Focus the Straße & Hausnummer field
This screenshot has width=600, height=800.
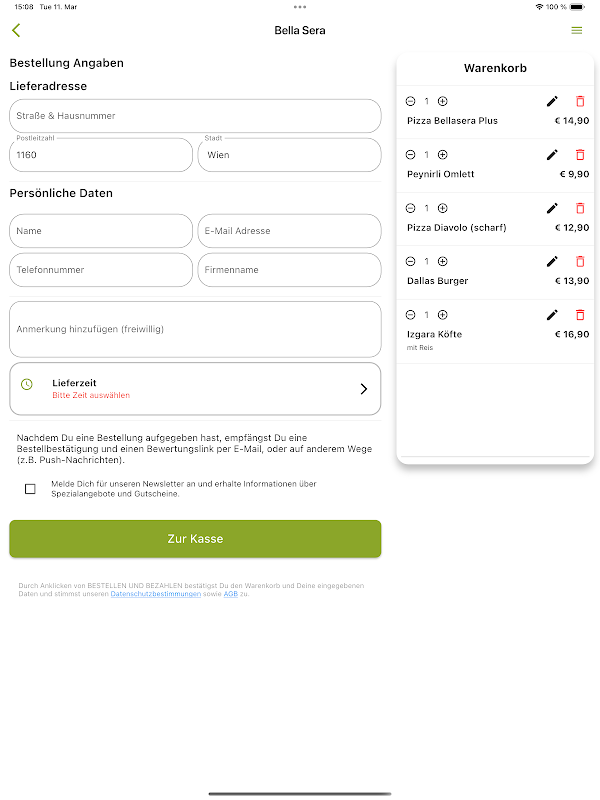pyautogui.click(x=195, y=116)
